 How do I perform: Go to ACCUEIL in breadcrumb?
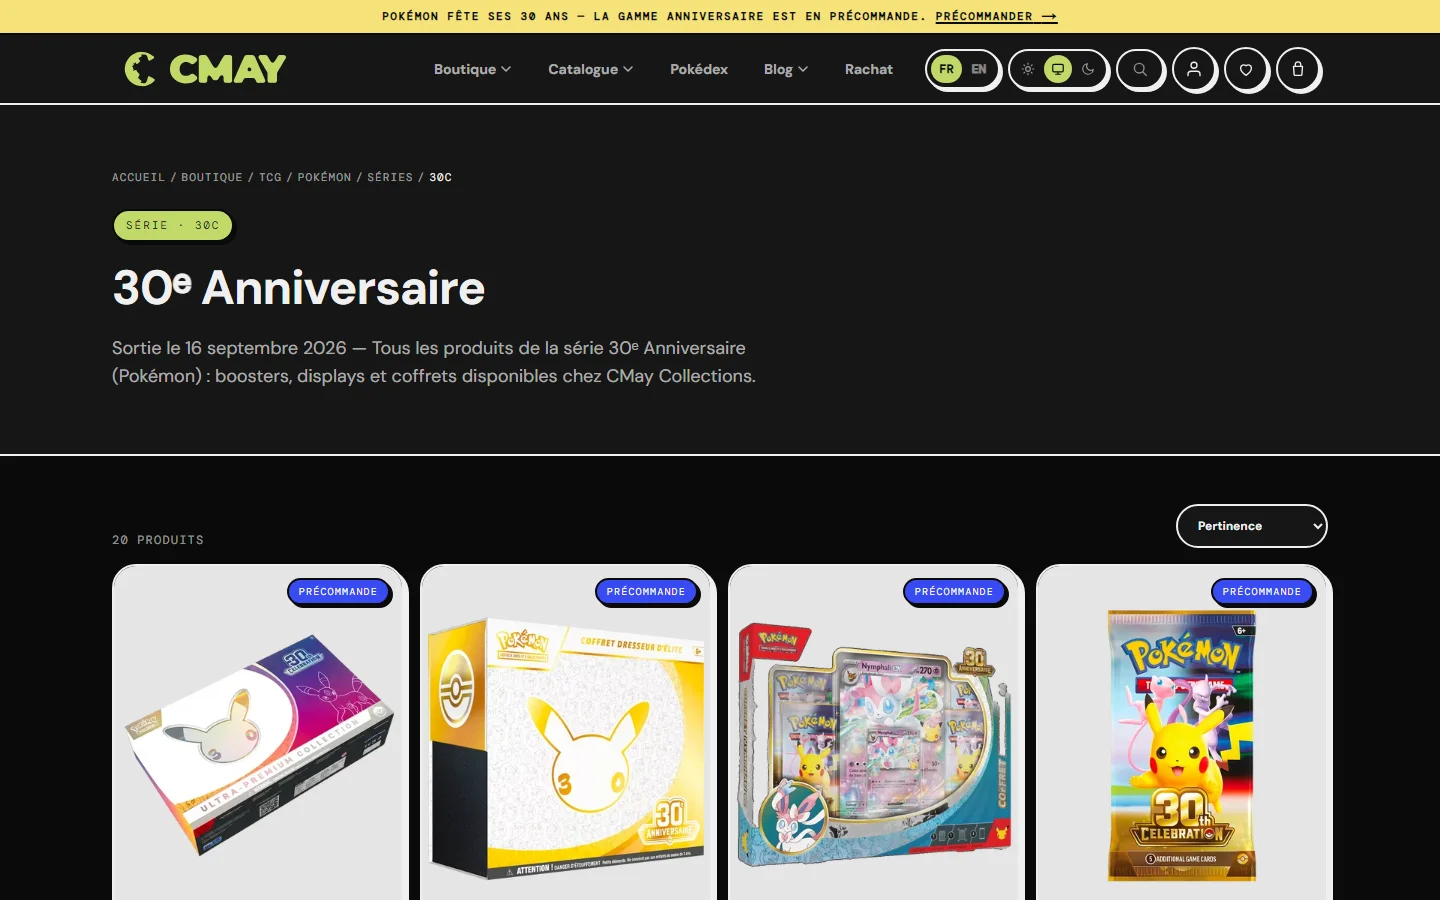(x=138, y=177)
